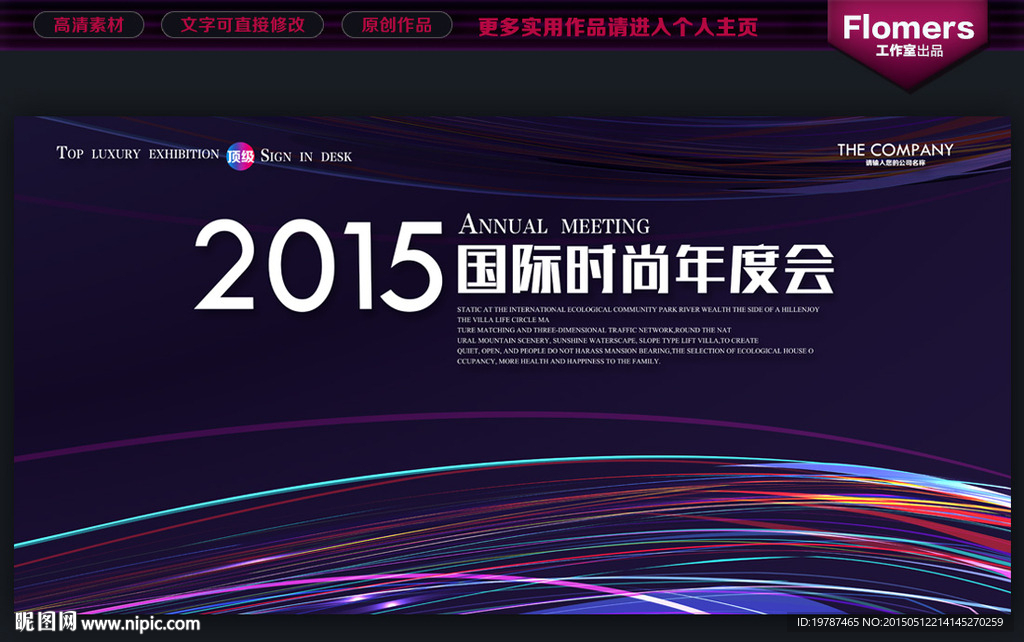Click the 'ANNUAL MEETING' heading
Viewport: 1024px width, 642px height.
coord(554,225)
